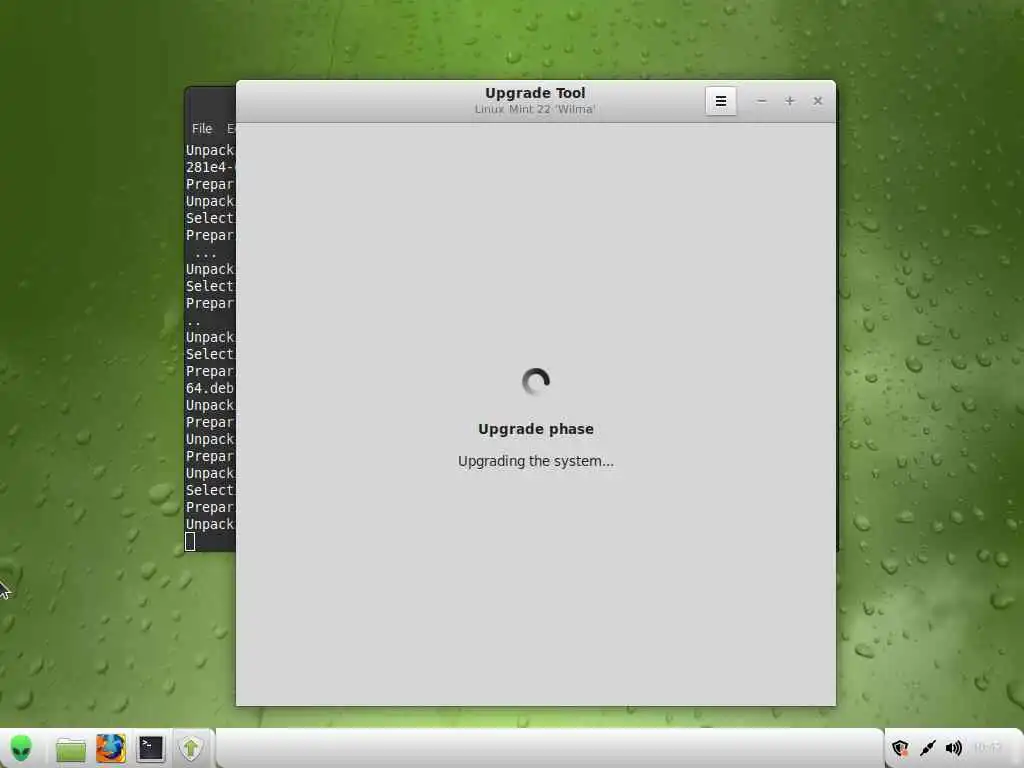Open the network tray icon
This screenshot has height=768, width=1024.
click(x=927, y=748)
